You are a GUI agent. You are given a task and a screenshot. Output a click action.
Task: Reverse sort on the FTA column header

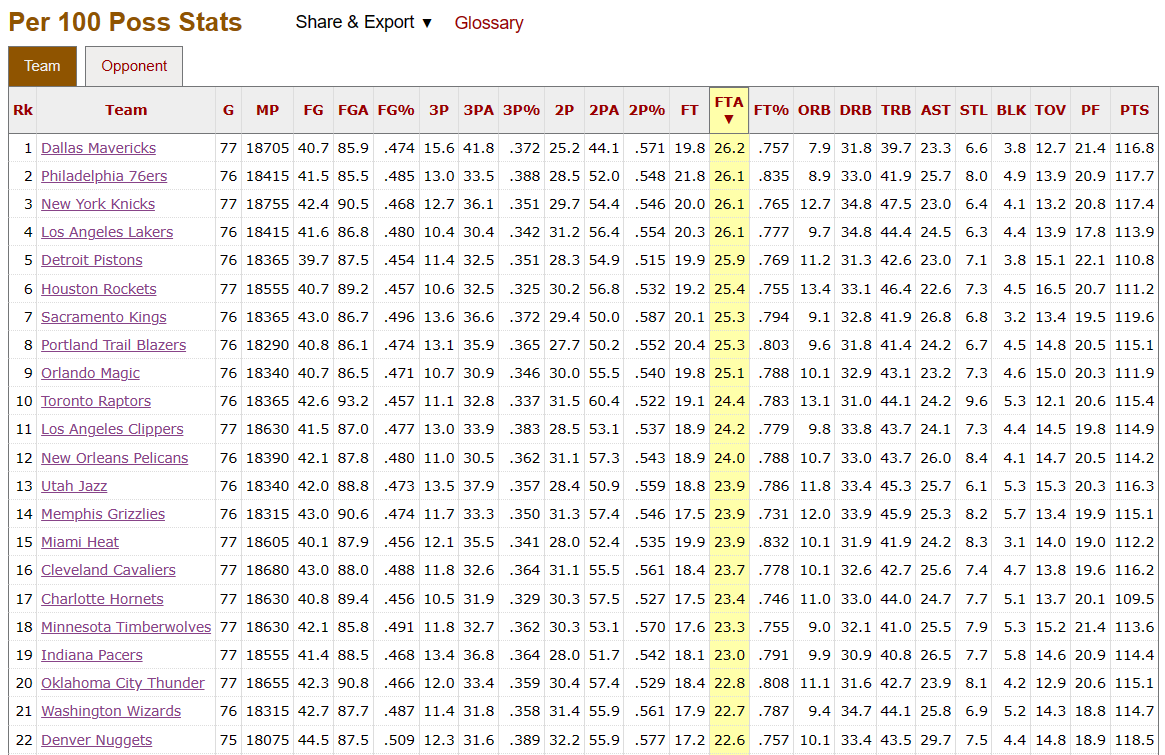[729, 110]
